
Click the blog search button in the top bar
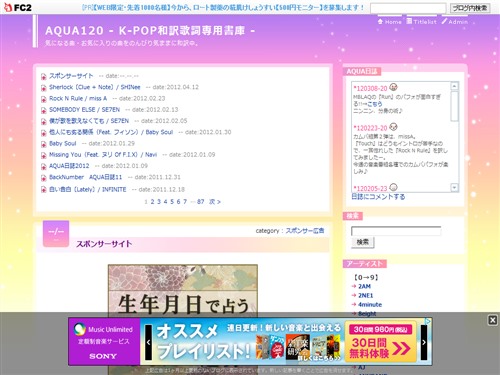(x=470, y=8)
